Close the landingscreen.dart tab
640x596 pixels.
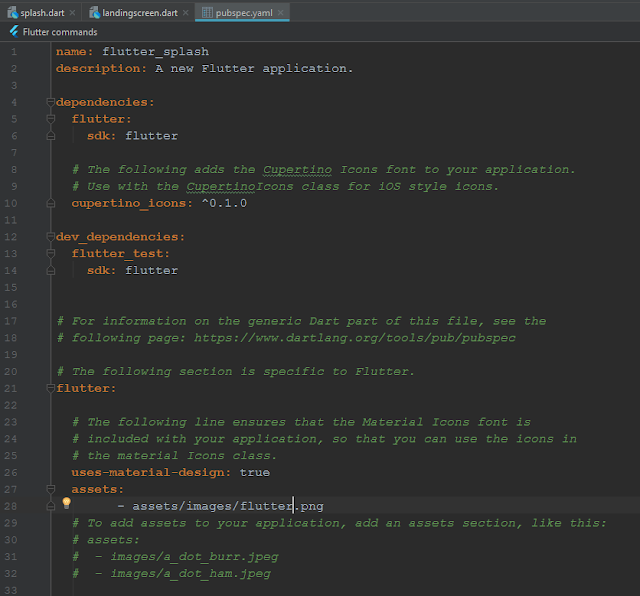coord(186,13)
